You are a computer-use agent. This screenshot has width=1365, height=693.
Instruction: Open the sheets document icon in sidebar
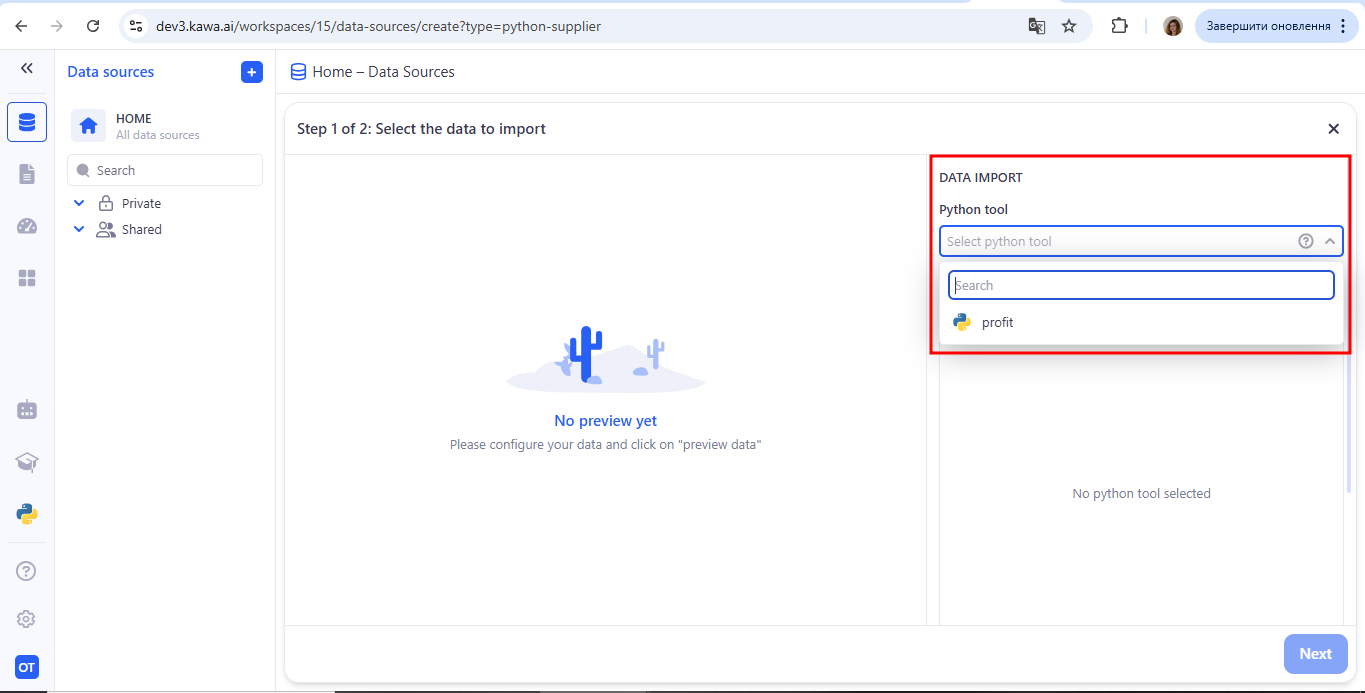27,174
